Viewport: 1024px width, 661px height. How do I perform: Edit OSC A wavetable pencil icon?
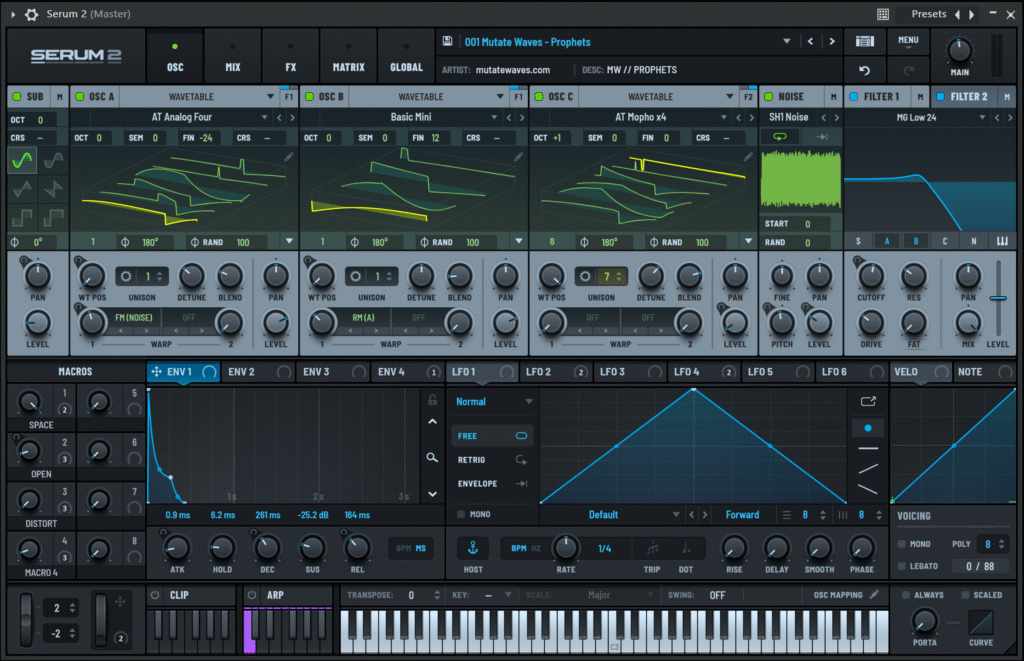(289, 157)
